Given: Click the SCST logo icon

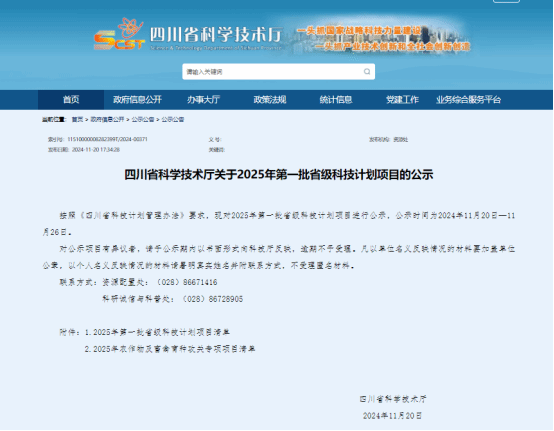Looking at the screenshot, I should (119, 34).
